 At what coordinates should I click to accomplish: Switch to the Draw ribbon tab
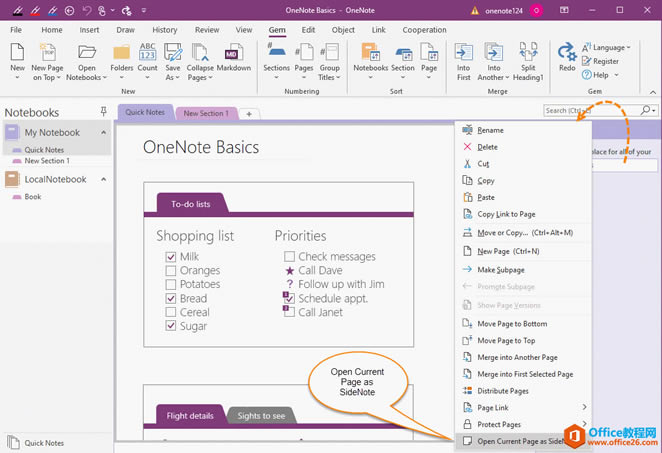point(125,30)
